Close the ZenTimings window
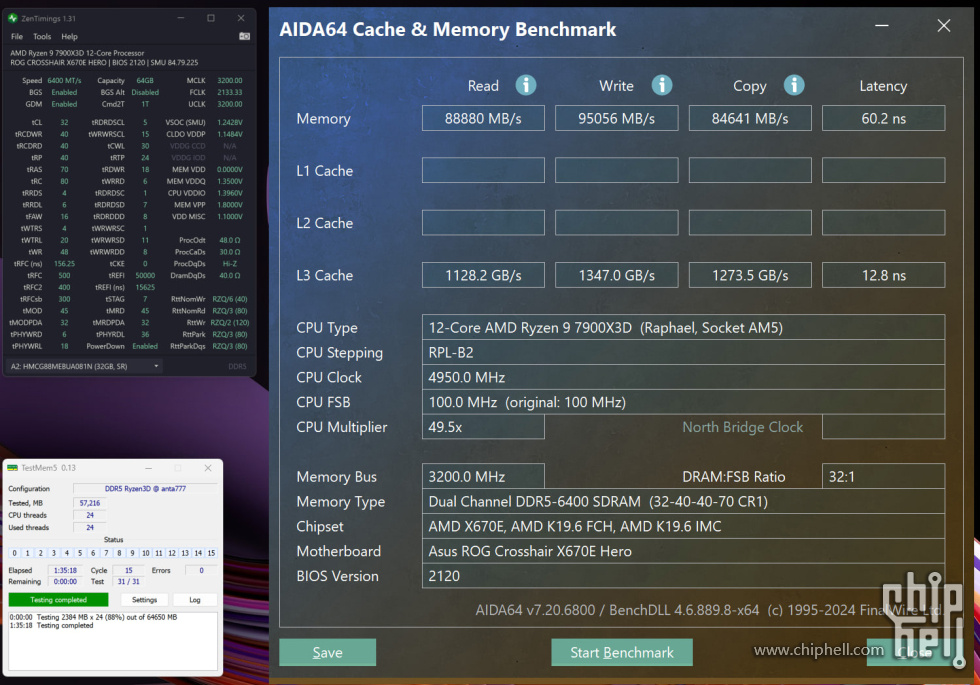This screenshot has height=685, width=980. (x=241, y=18)
